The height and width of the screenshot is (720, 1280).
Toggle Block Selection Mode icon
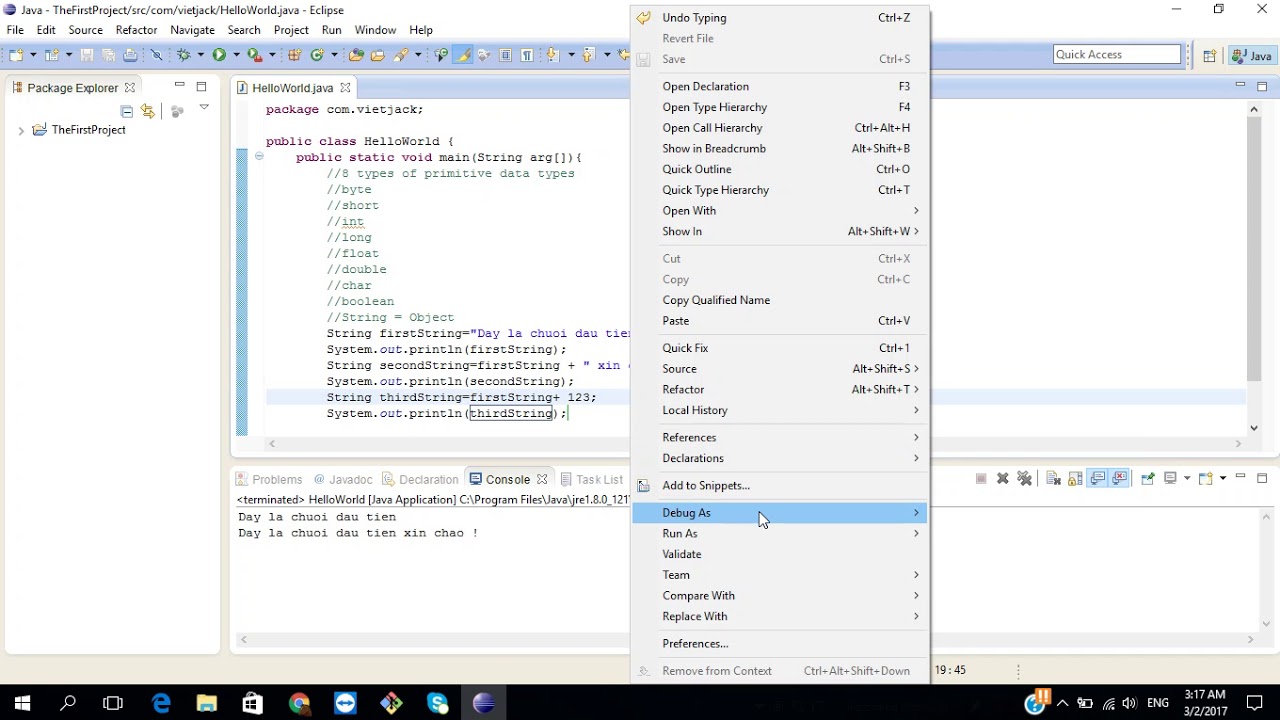(506, 55)
